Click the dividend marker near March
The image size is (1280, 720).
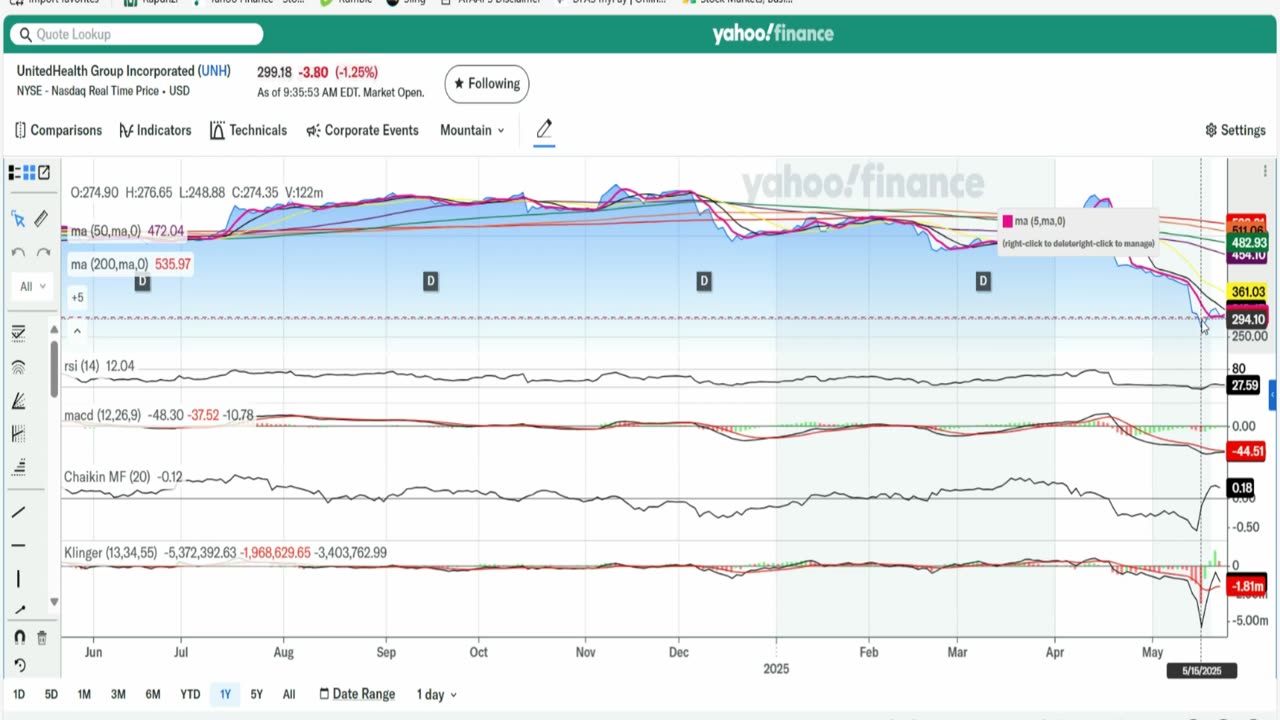pyautogui.click(x=983, y=282)
